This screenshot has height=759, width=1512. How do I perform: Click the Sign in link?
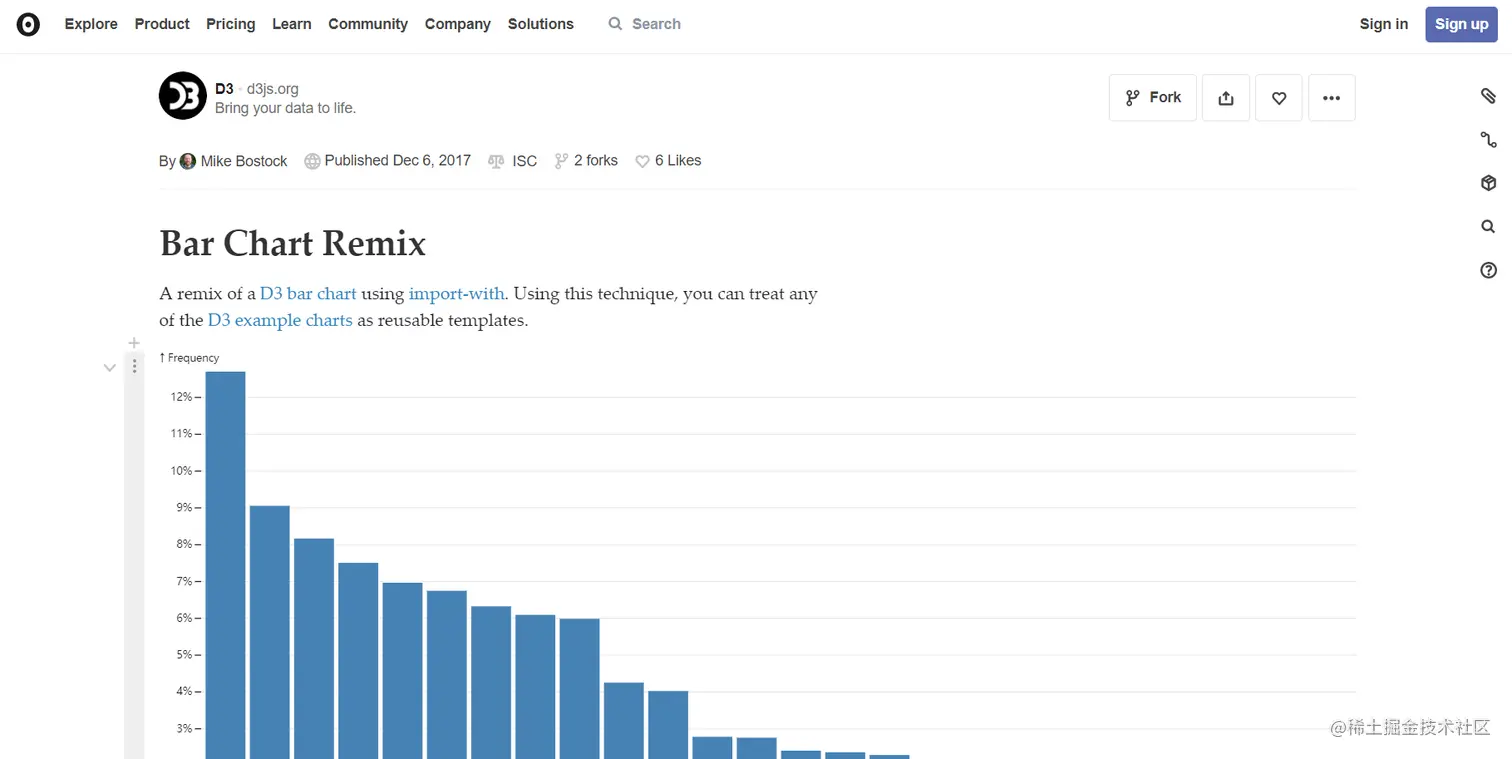tap(1384, 24)
